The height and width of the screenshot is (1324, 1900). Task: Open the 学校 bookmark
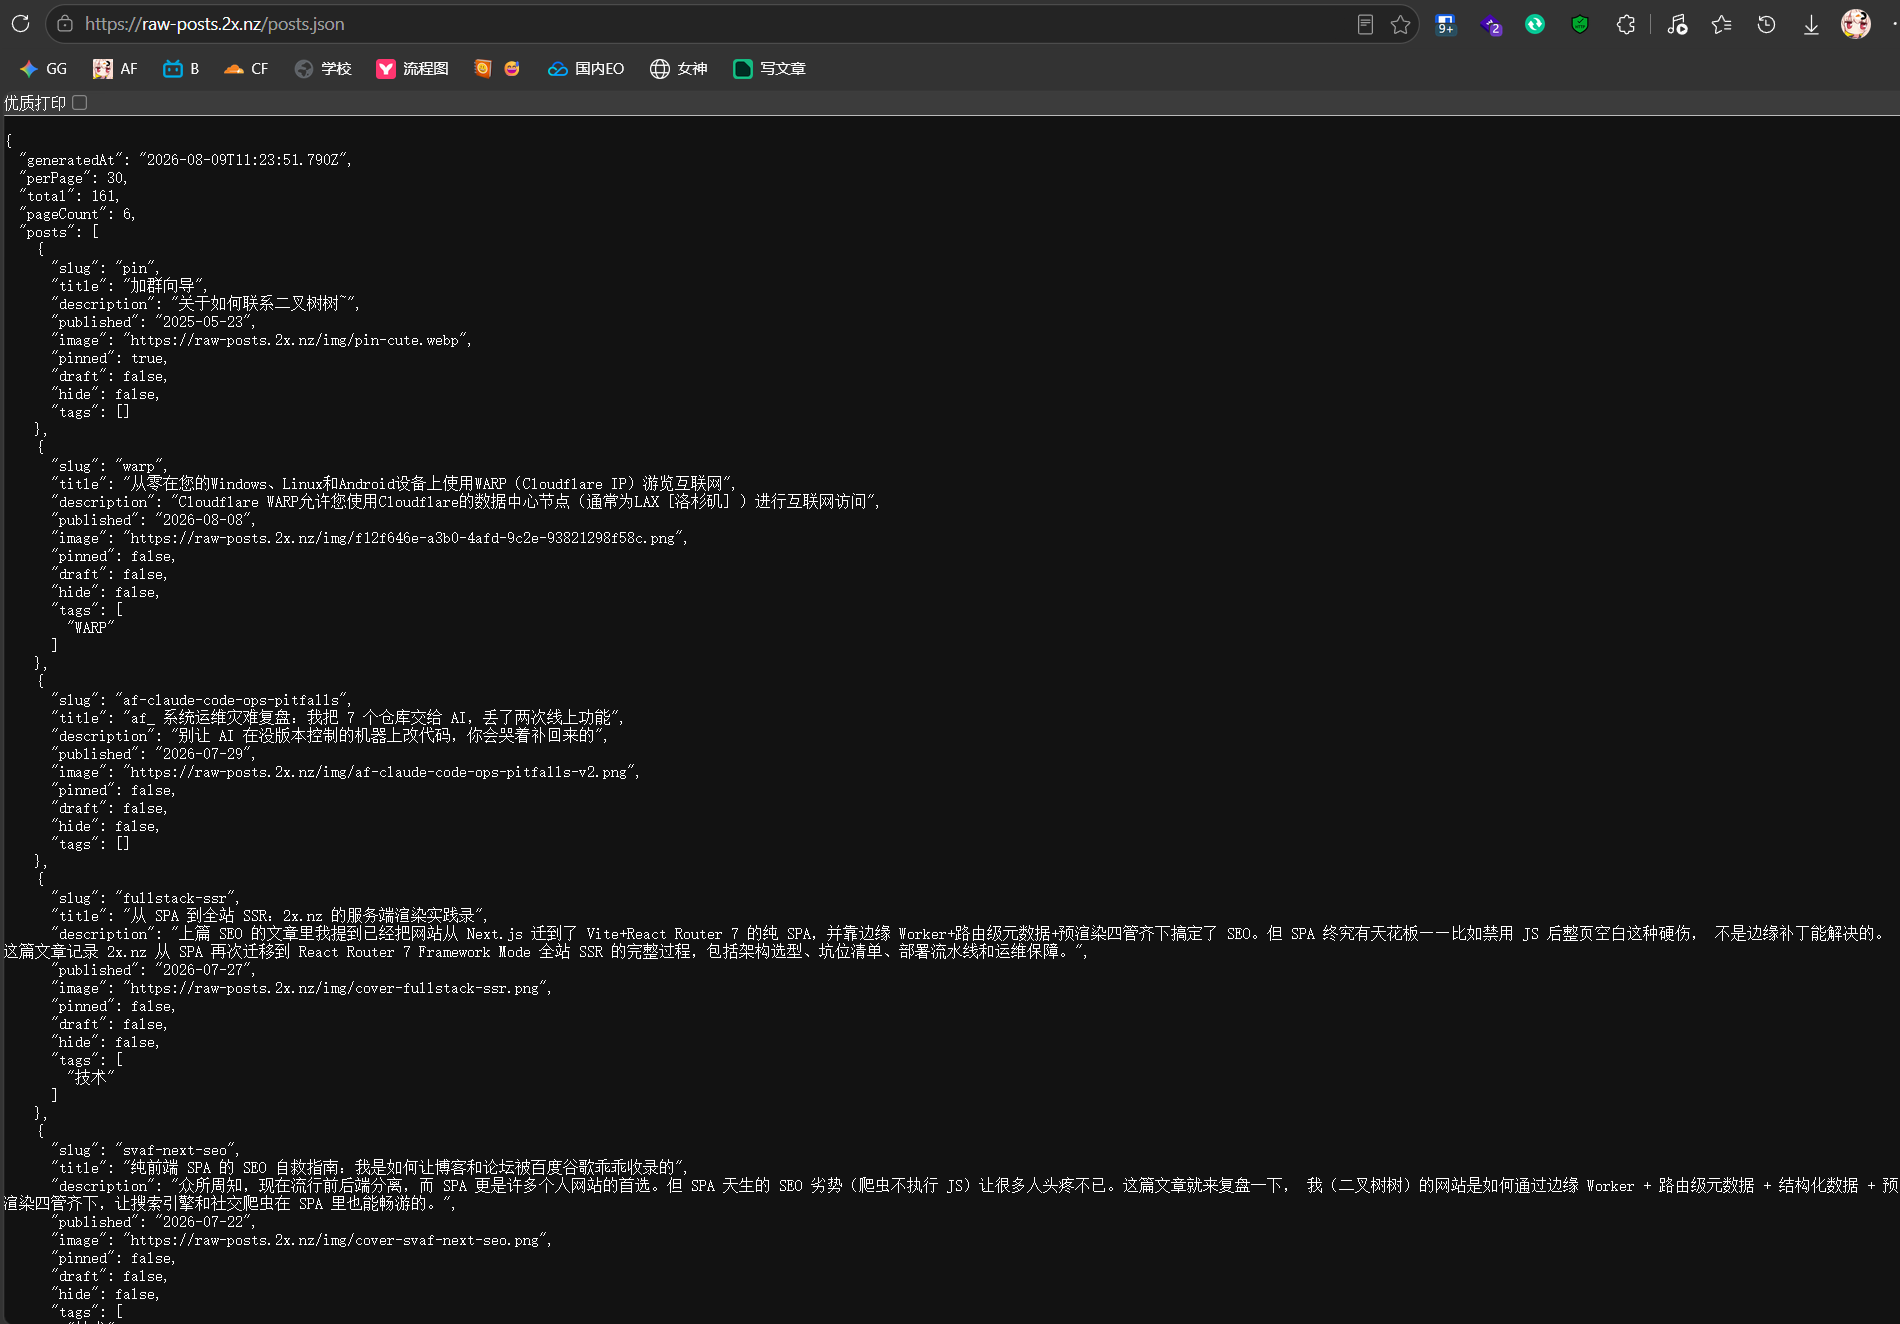point(323,68)
